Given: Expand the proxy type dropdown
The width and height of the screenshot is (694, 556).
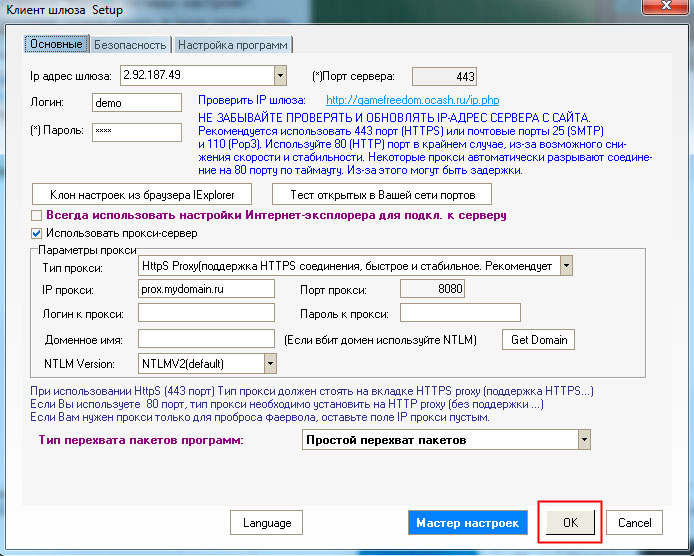Looking at the screenshot, I should (566, 266).
